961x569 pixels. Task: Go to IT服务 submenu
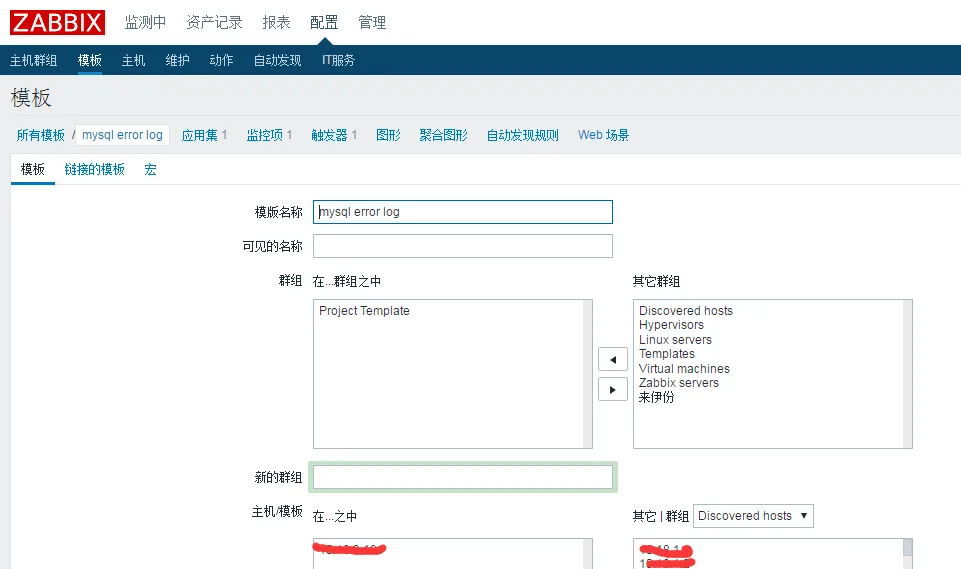tap(338, 60)
